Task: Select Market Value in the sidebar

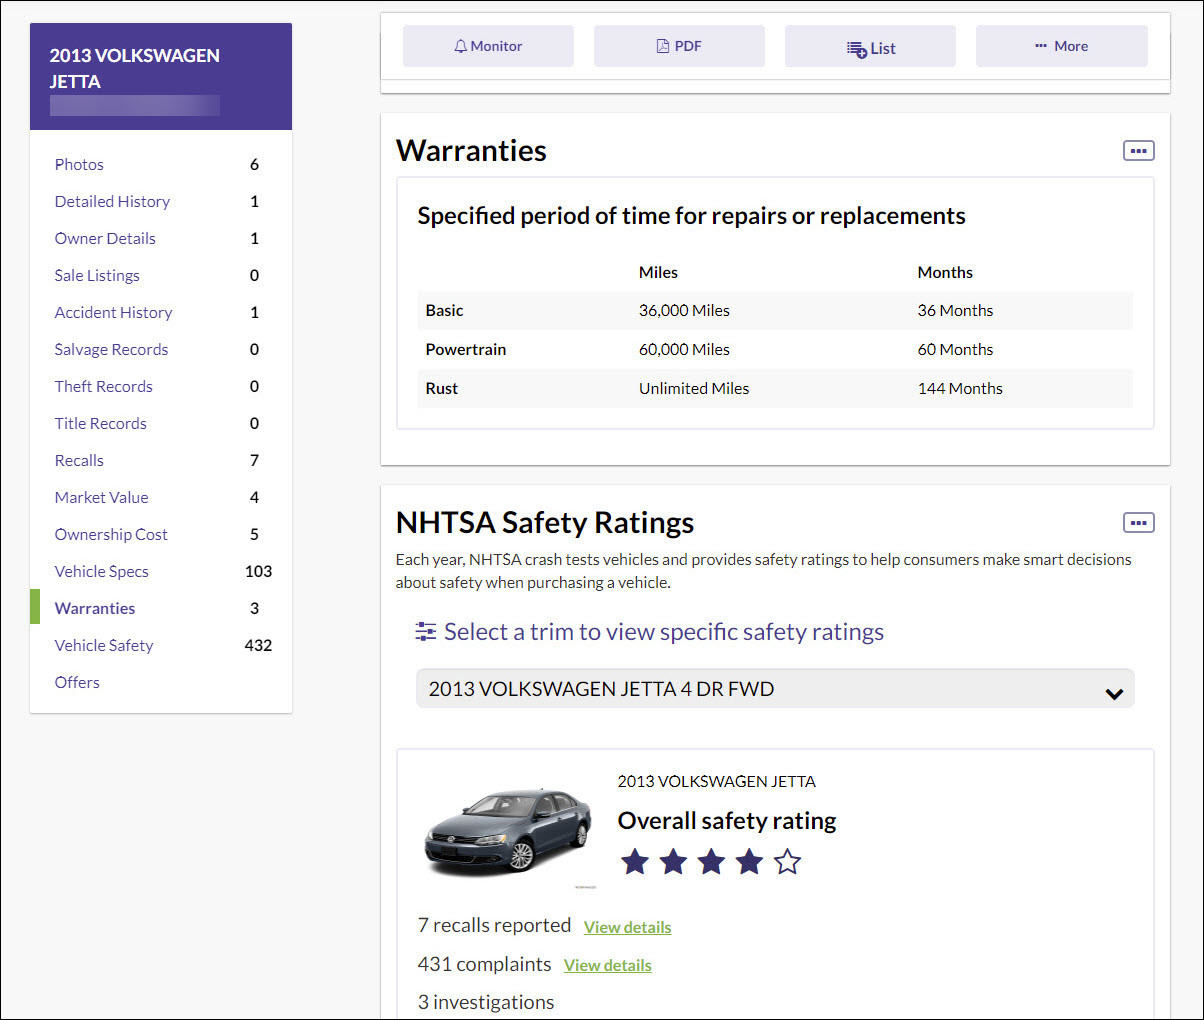Action: coord(101,497)
